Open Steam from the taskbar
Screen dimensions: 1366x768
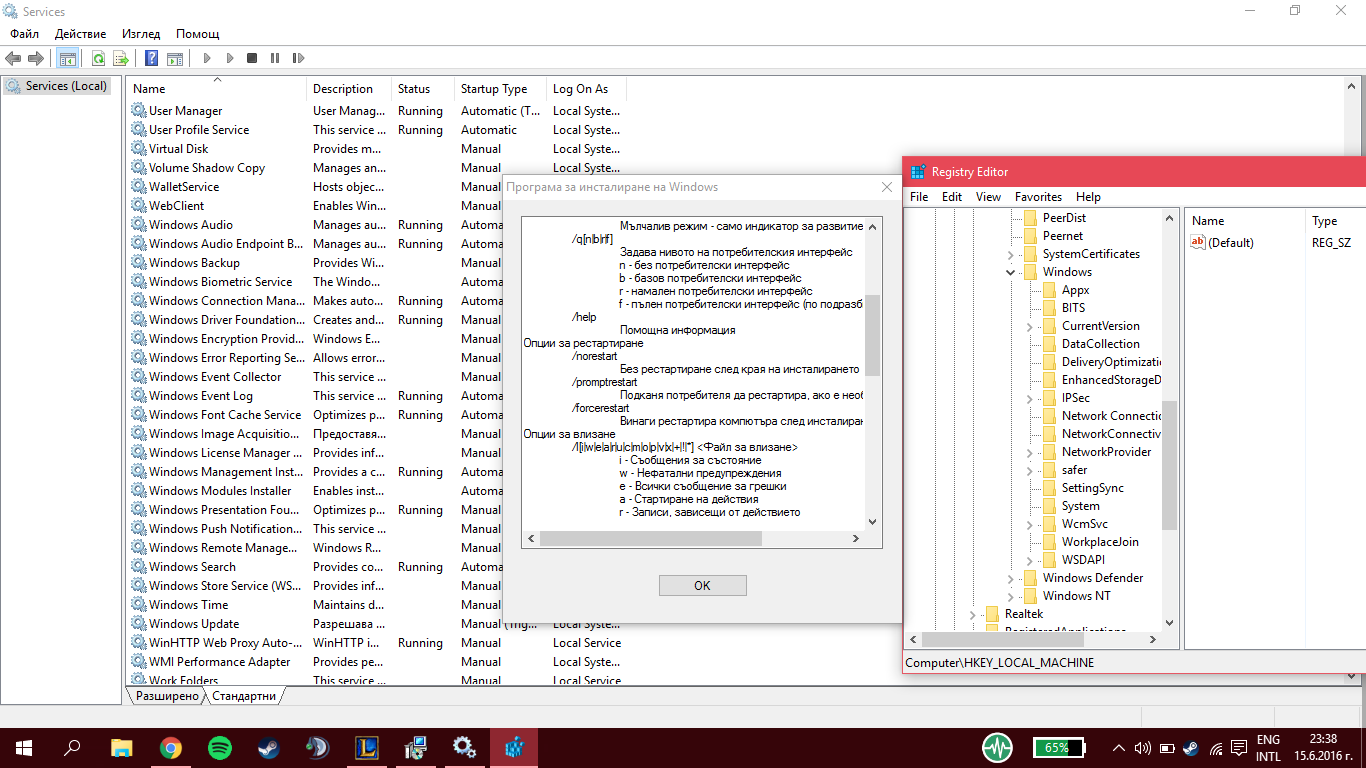269,747
